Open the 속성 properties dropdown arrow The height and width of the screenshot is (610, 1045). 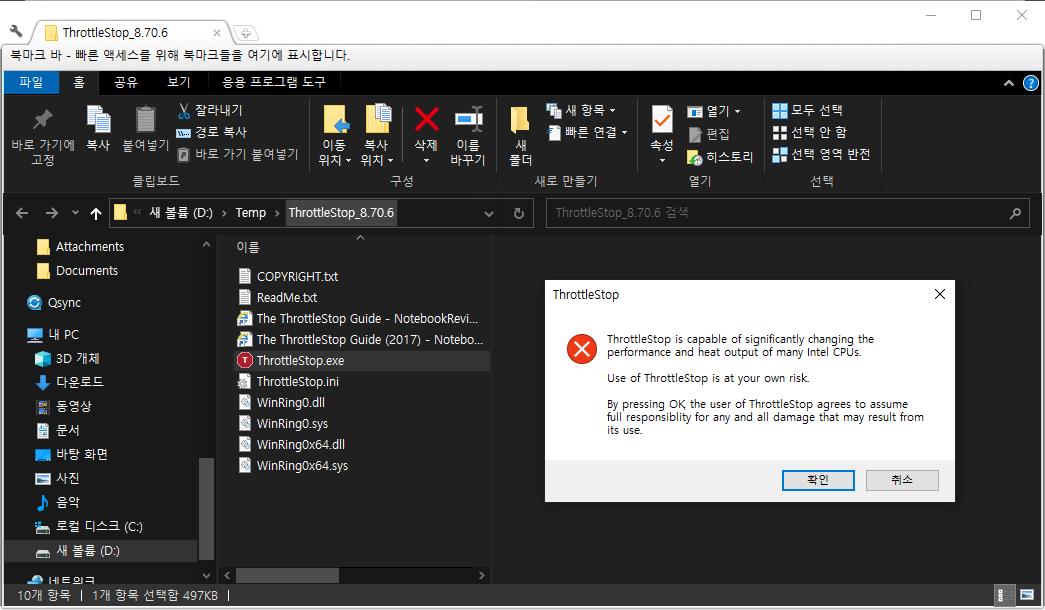[x=662, y=161]
